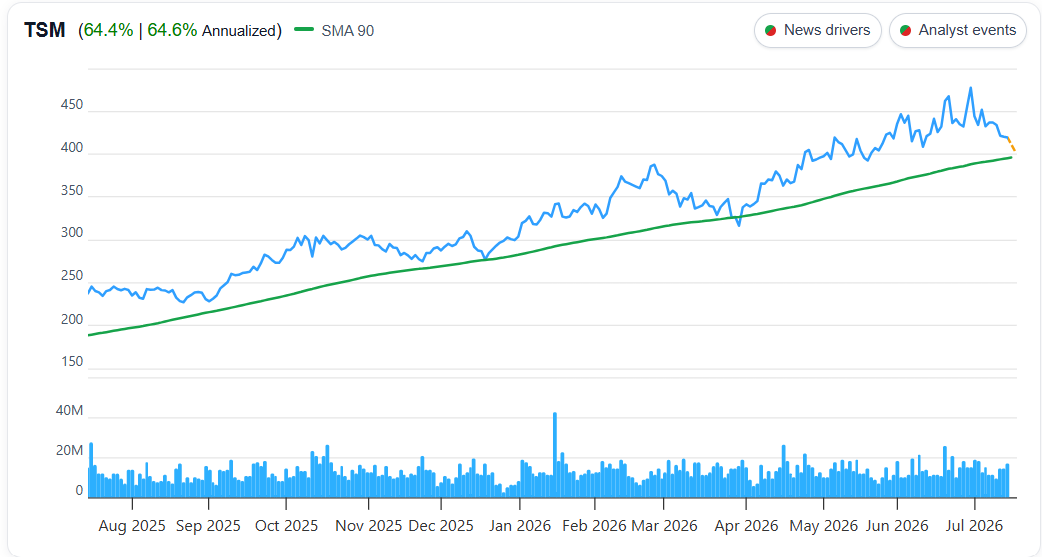The image size is (1042, 557).
Task: Click the 300 price axis label
Action: pyautogui.click(x=72, y=233)
